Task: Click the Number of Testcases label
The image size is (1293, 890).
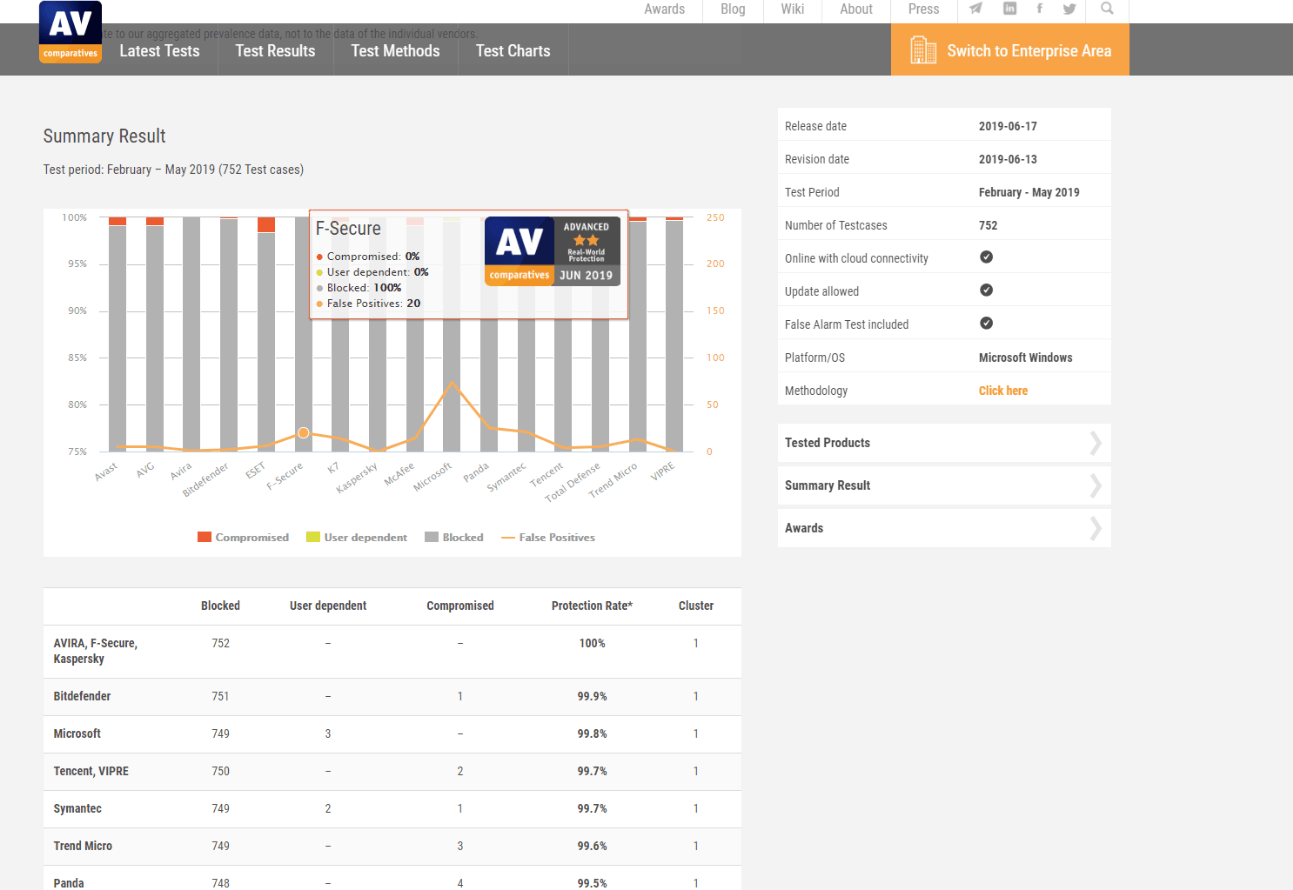Action: point(836,225)
